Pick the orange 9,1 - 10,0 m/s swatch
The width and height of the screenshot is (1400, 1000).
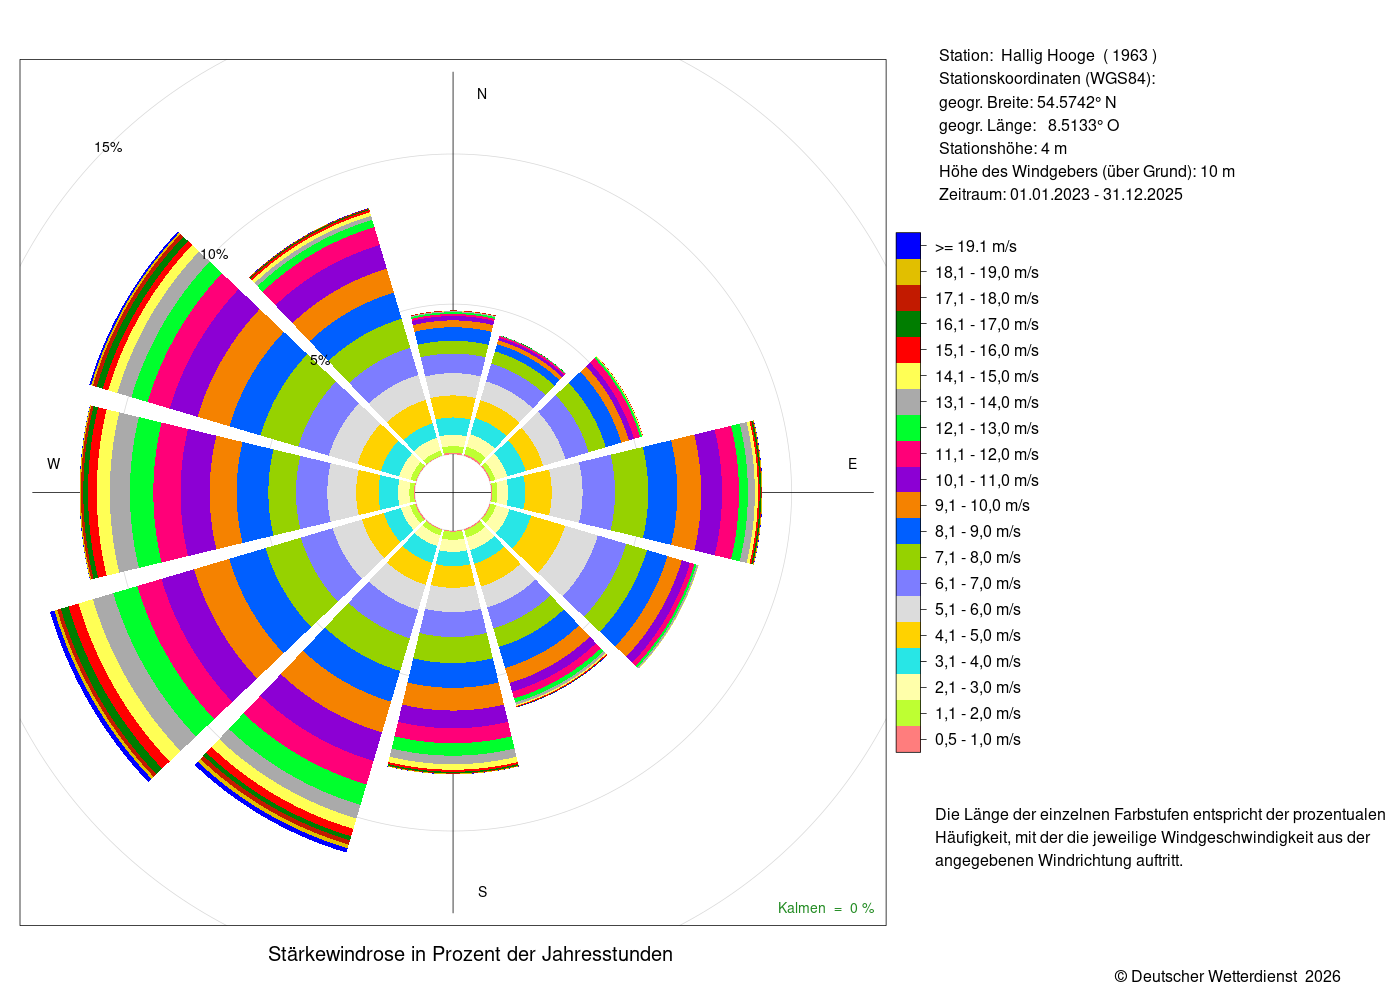pyautogui.click(x=908, y=505)
